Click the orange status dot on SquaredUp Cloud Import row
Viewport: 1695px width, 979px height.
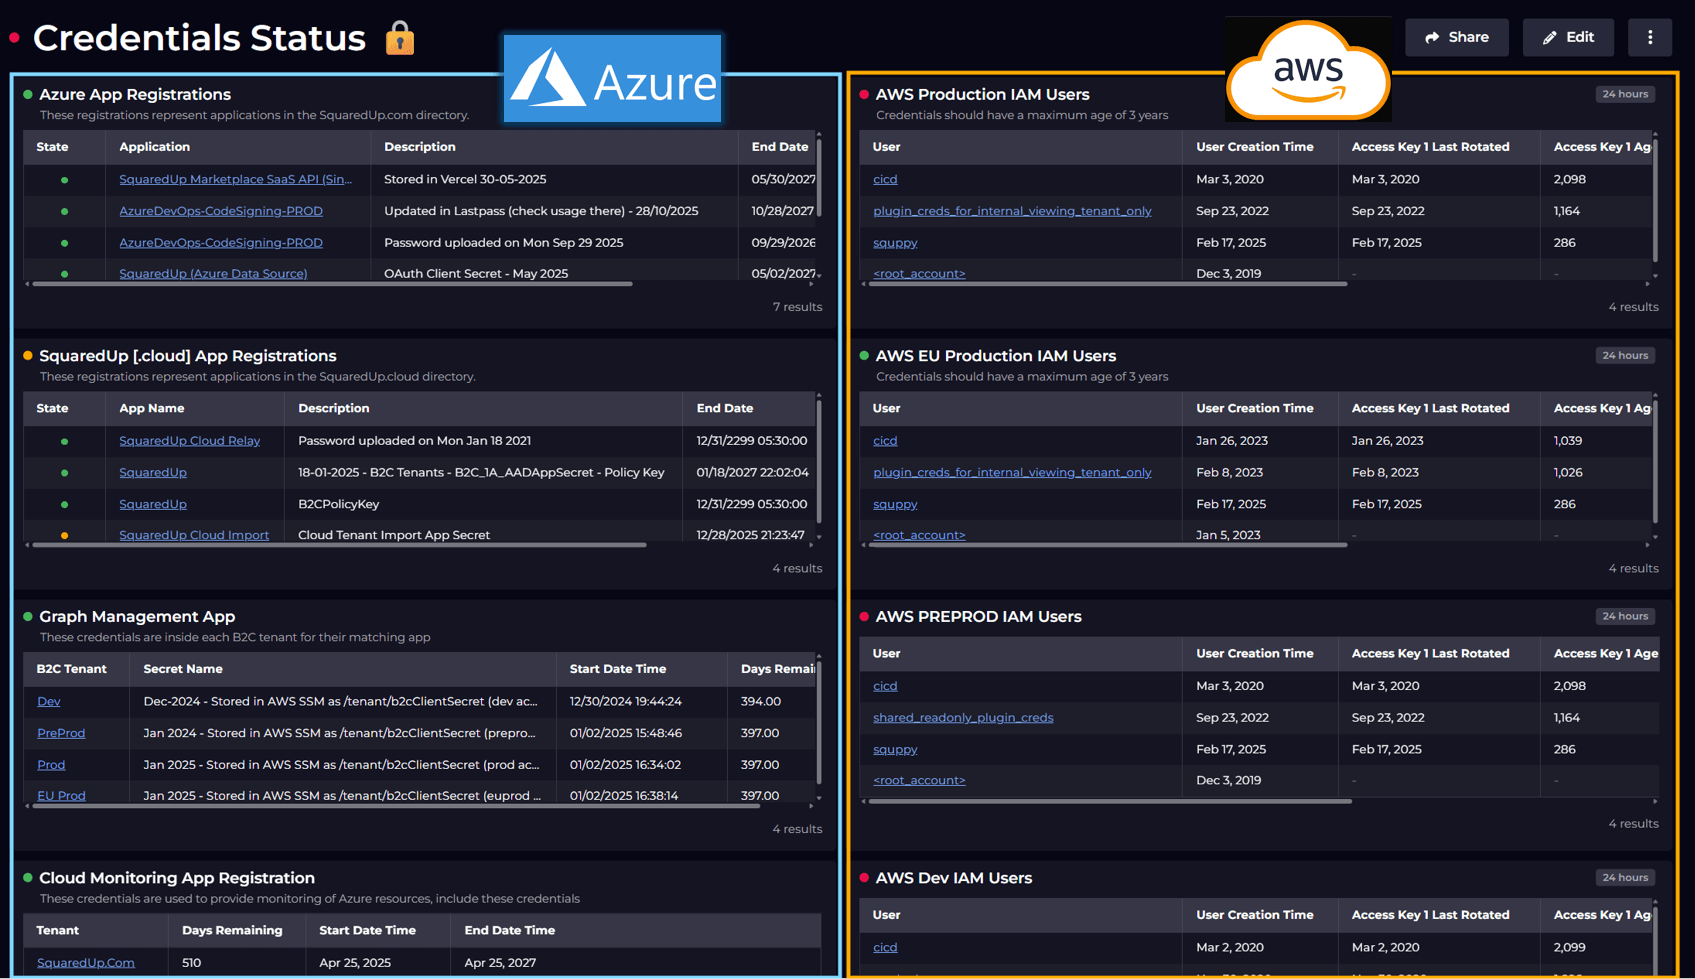(x=65, y=535)
